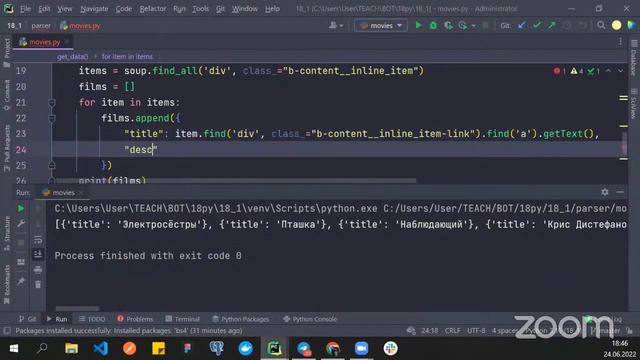Commit changes using Git checkmark icon
This screenshot has width=640, height=360.
(x=537, y=25)
